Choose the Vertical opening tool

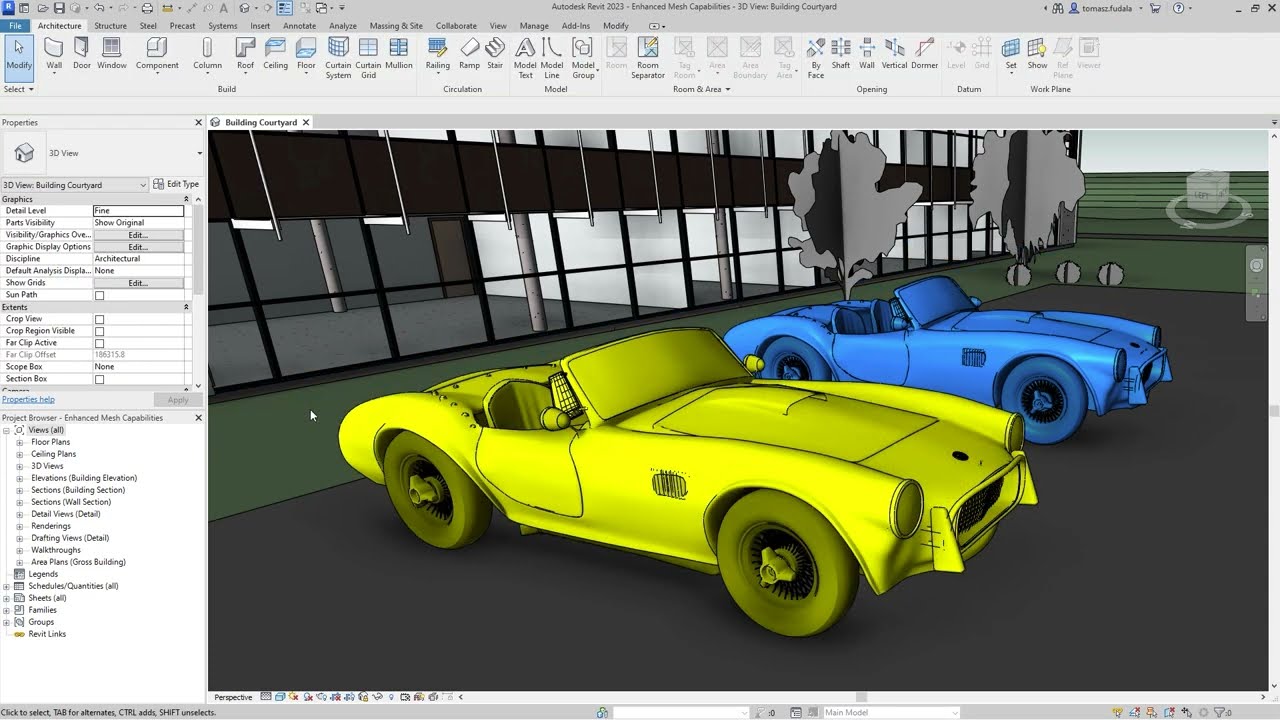click(x=895, y=55)
